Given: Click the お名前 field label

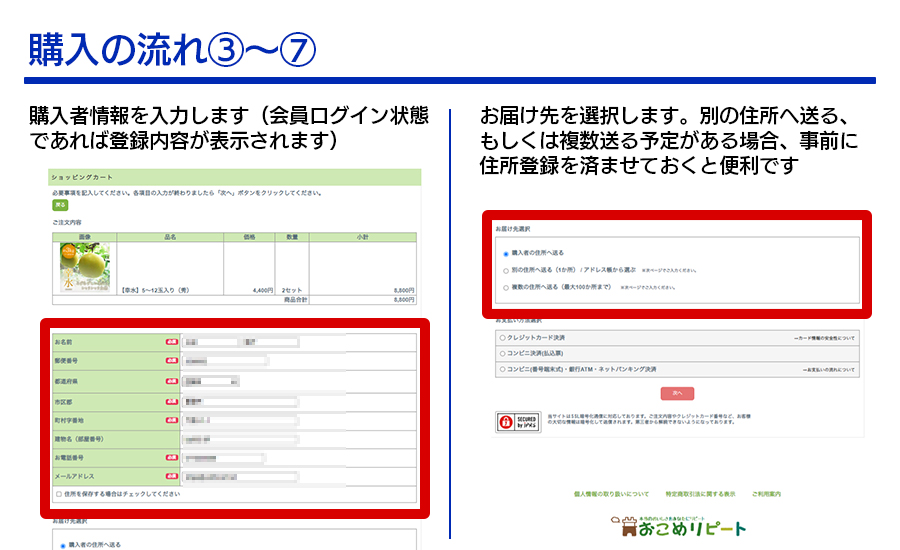Looking at the screenshot, I should 64,342.
